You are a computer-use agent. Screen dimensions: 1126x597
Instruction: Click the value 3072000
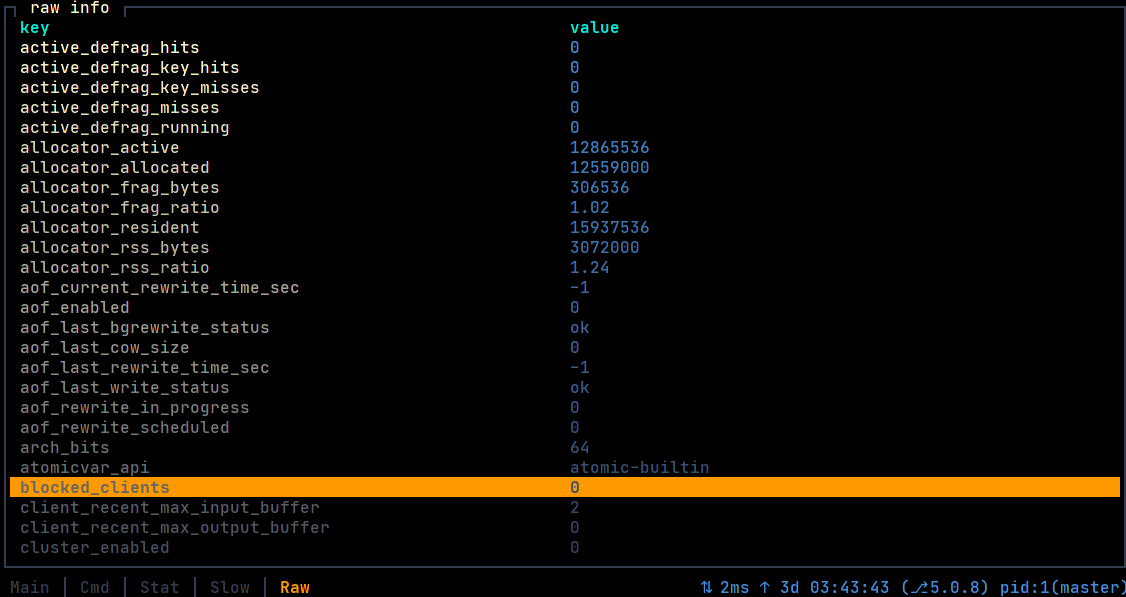coord(605,248)
